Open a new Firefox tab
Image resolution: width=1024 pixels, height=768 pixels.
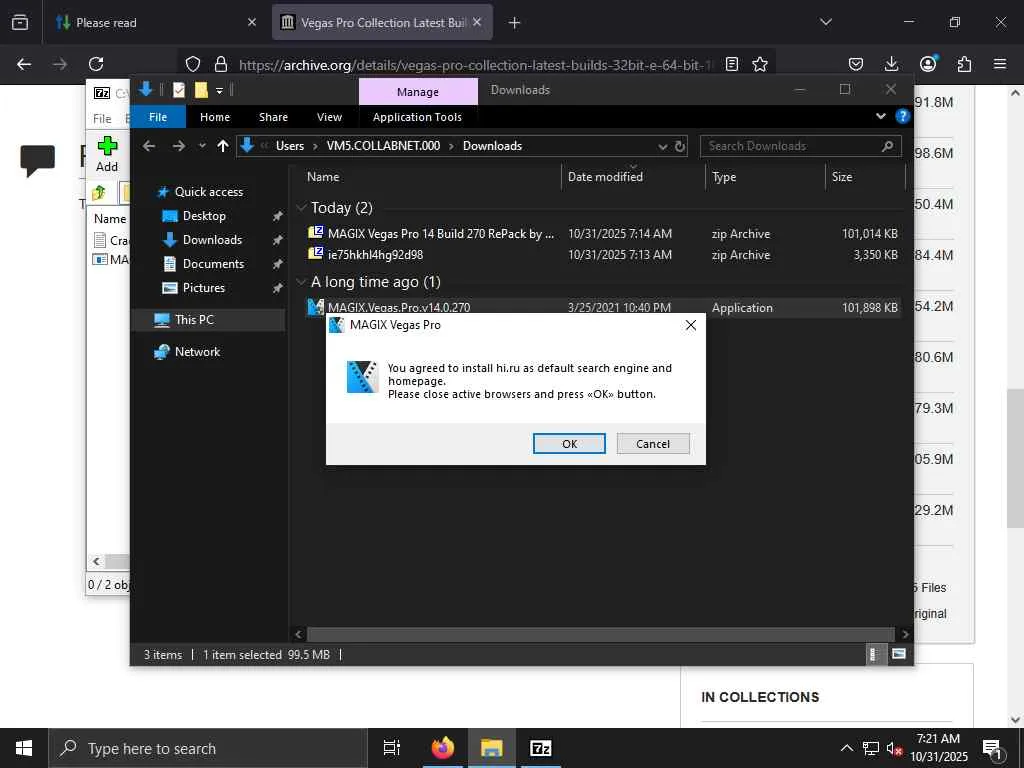pyautogui.click(x=514, y=23)
